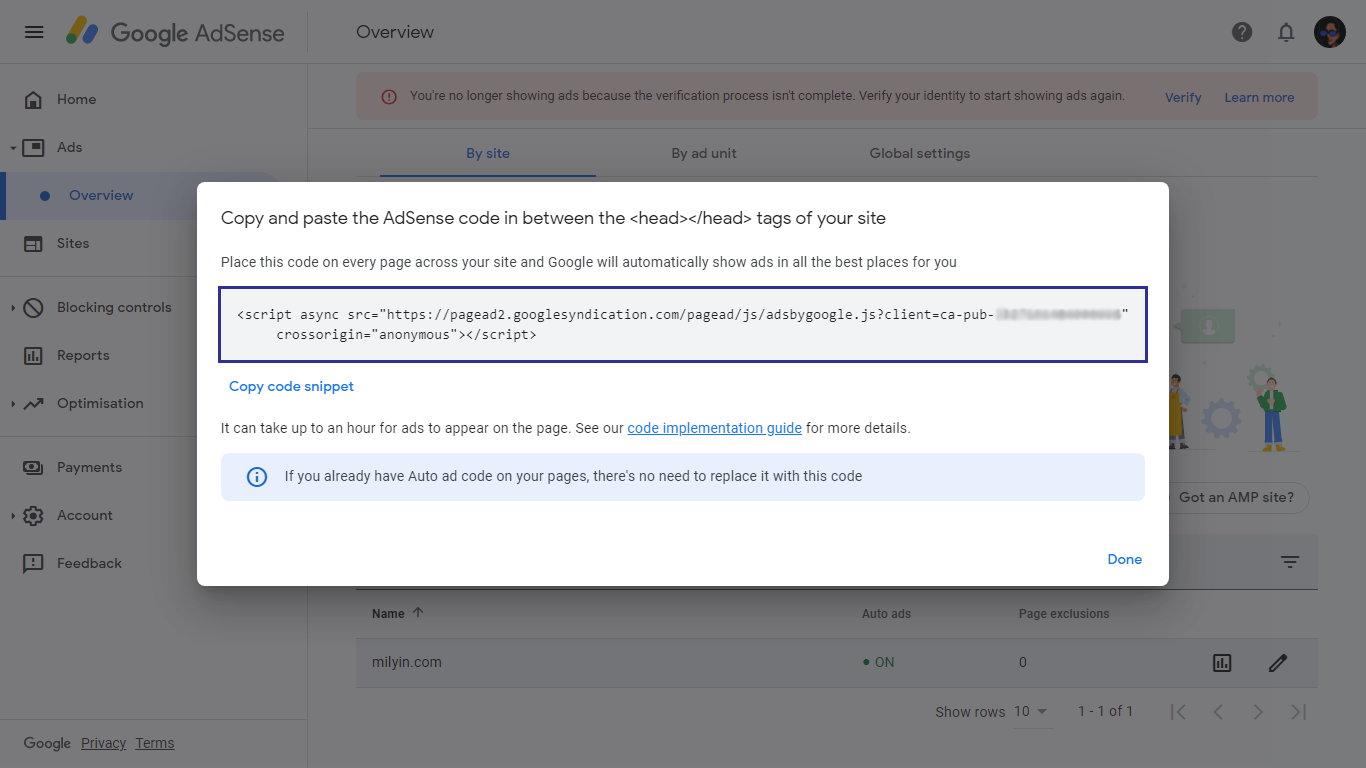Open the table filter icon
Screen dimensions: 1366x768
tap(1291, 562)
